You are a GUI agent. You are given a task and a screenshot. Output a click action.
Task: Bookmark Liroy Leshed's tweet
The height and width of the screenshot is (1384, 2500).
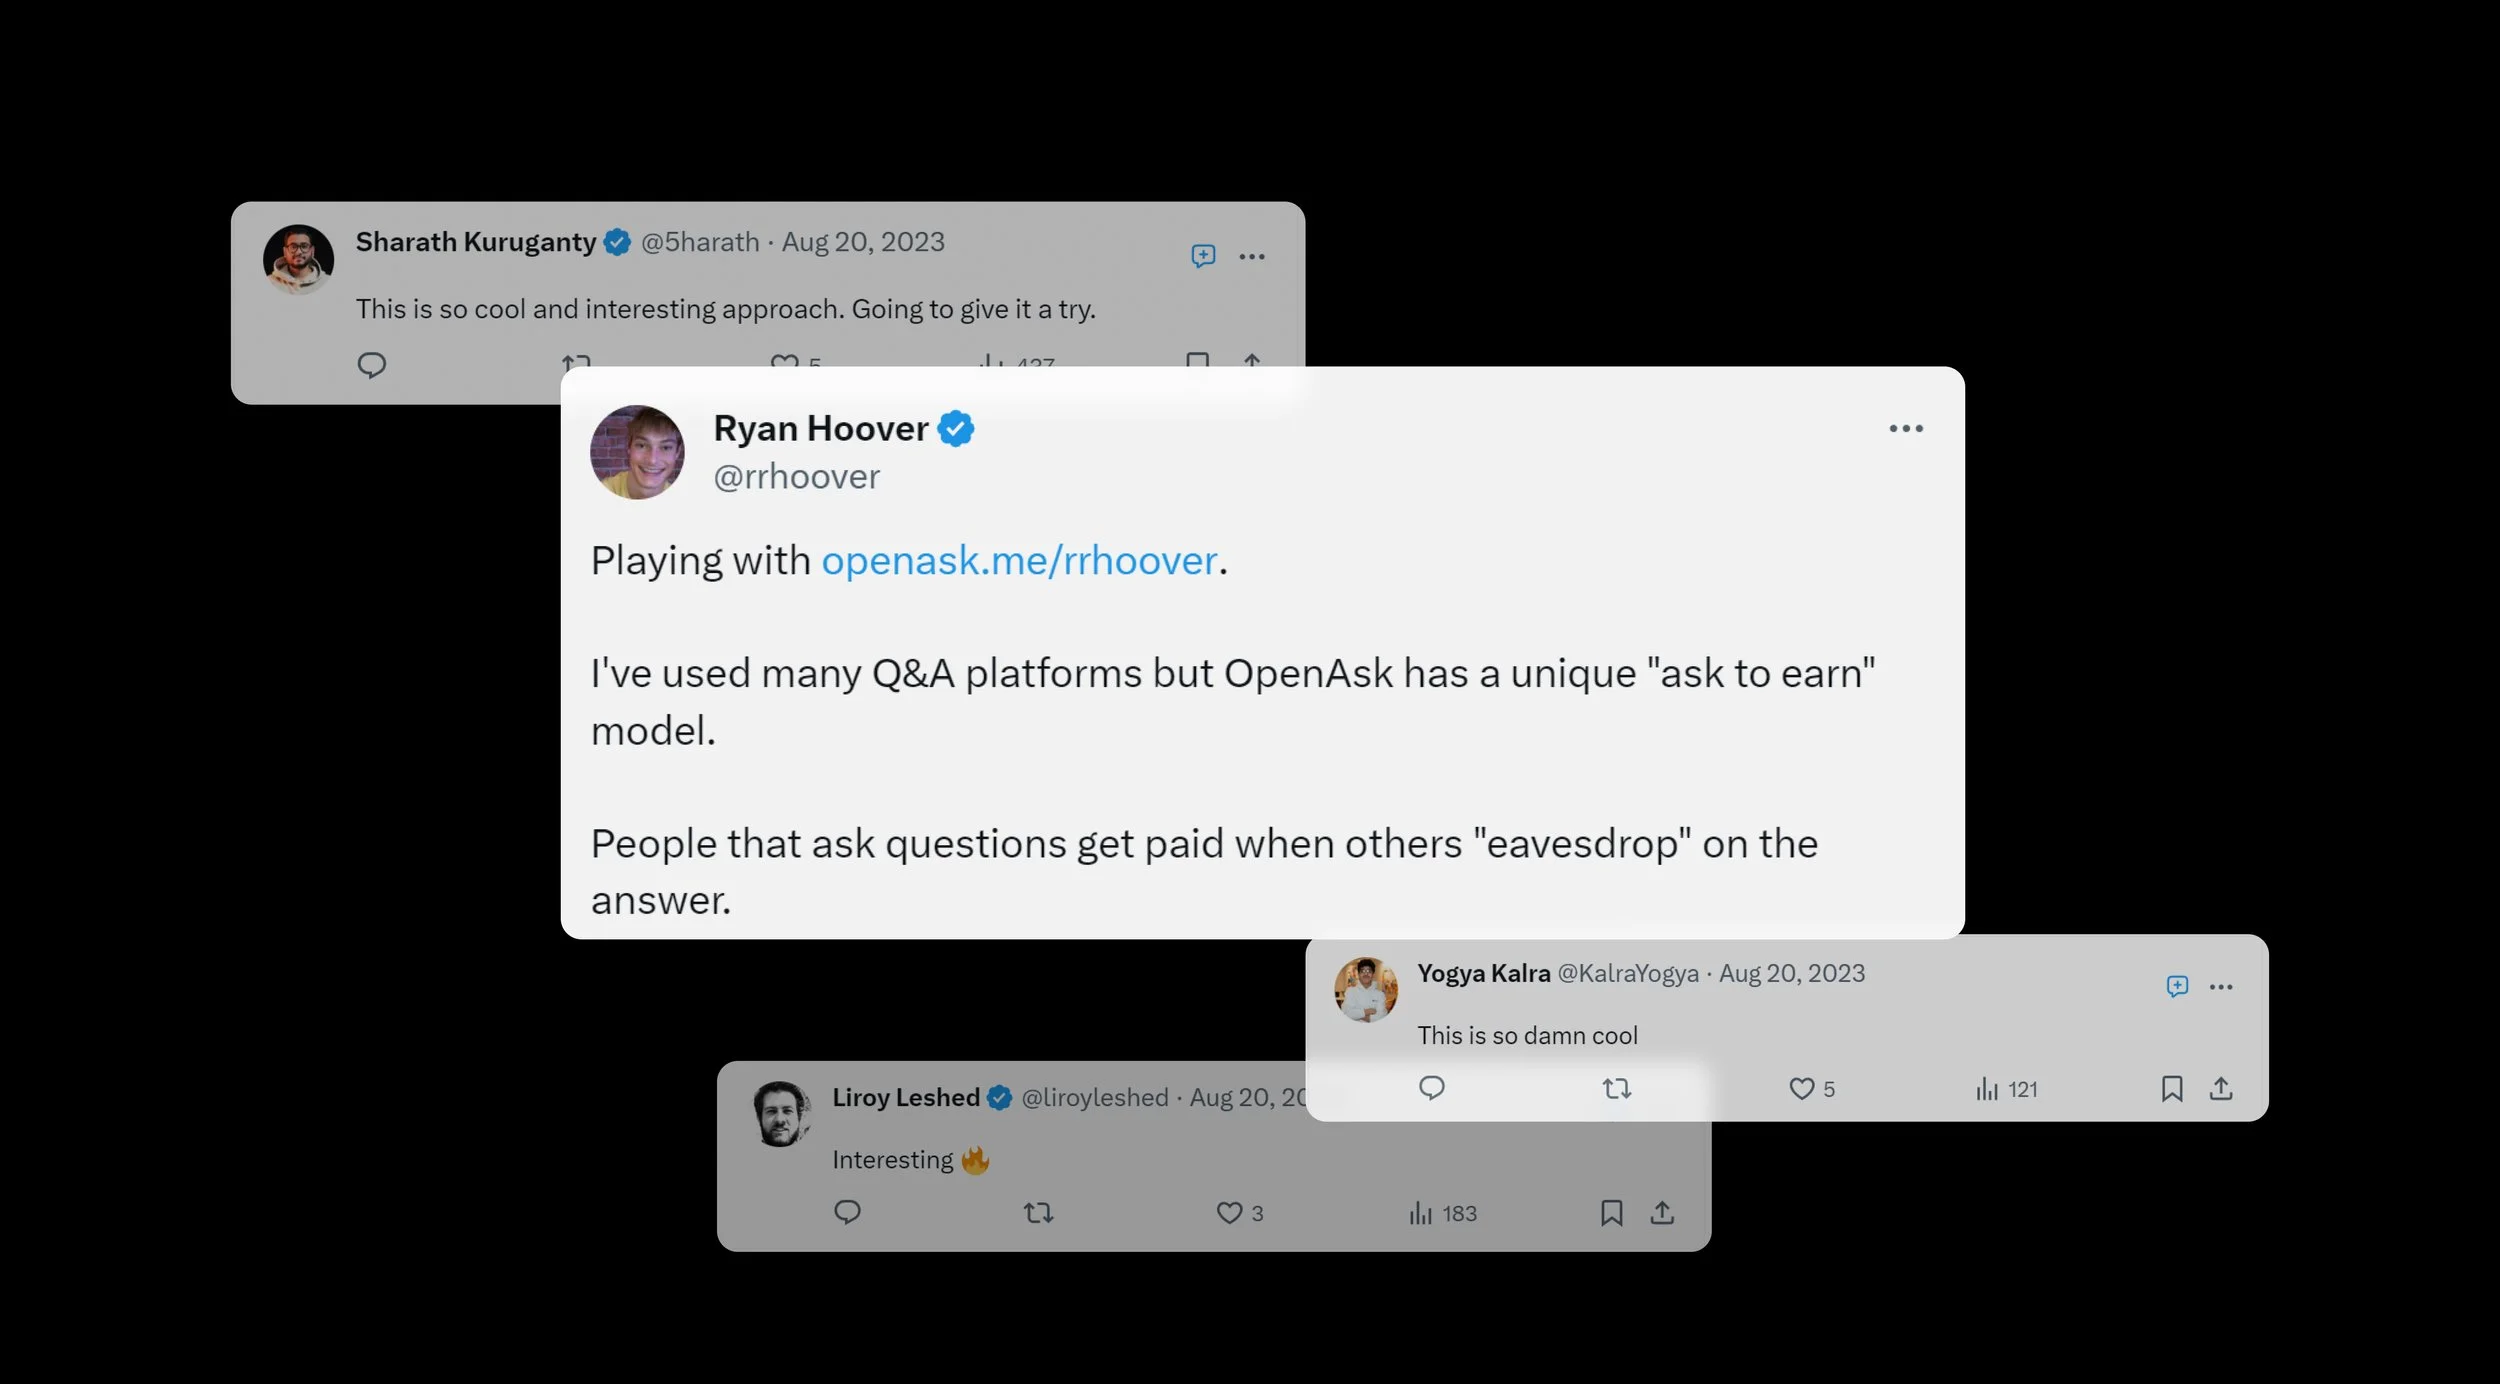pyautogui.click(x=1611, y=1213)
